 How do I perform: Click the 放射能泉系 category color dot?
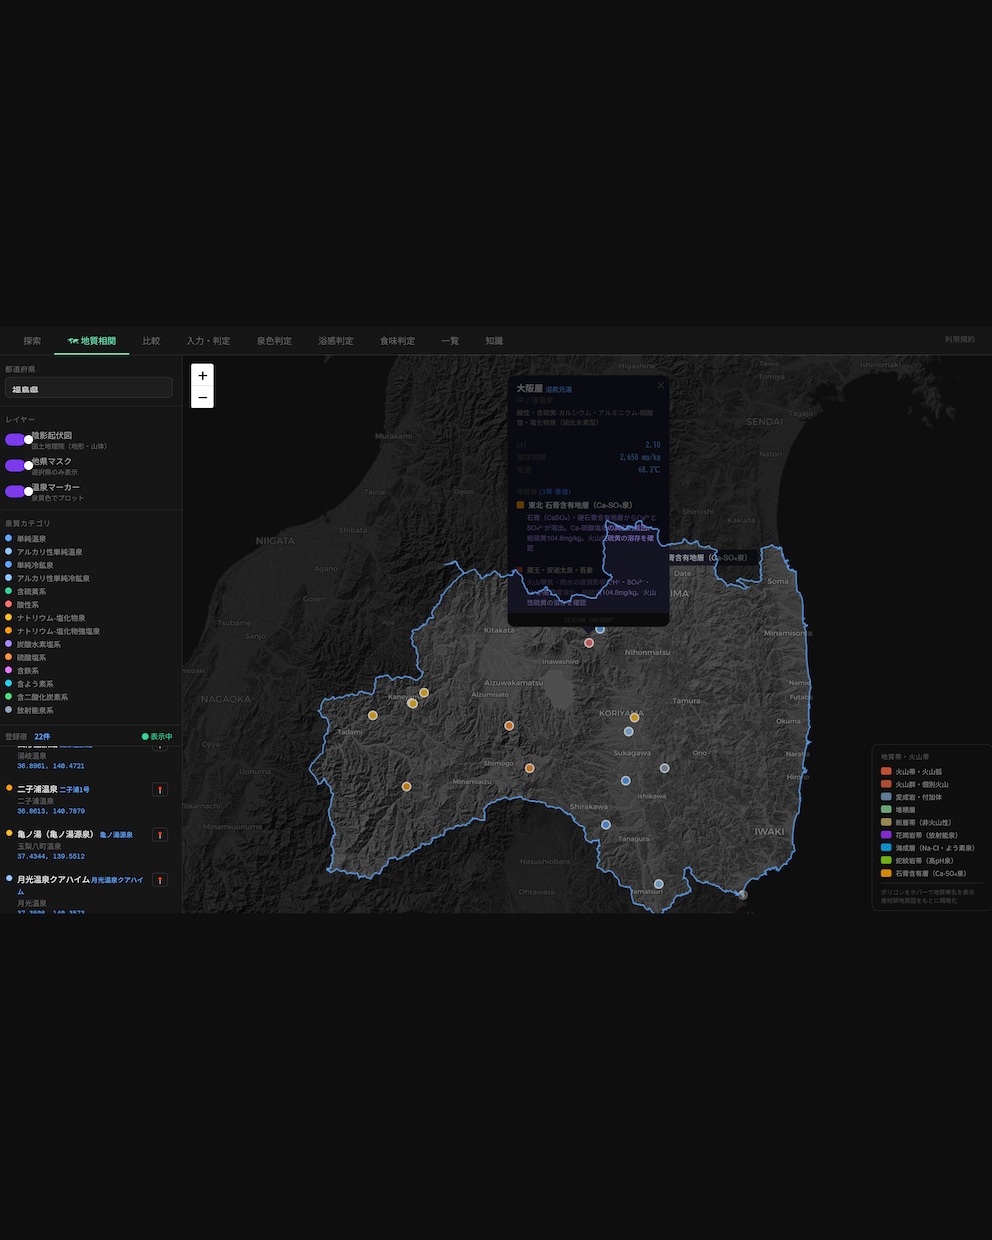9,710
